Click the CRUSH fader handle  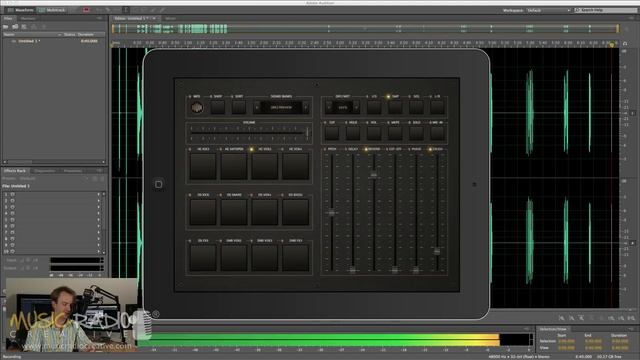pyautogui.click(x=437, y=251)
